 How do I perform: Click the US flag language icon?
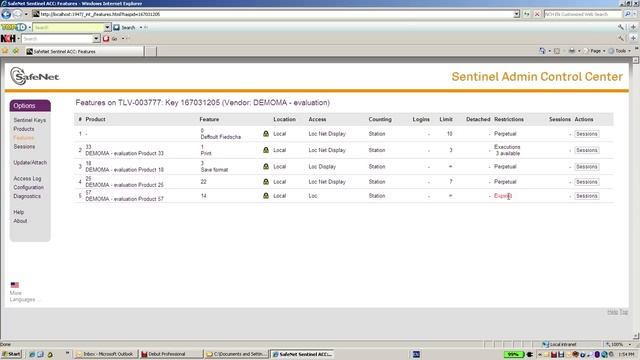(15, 285)
